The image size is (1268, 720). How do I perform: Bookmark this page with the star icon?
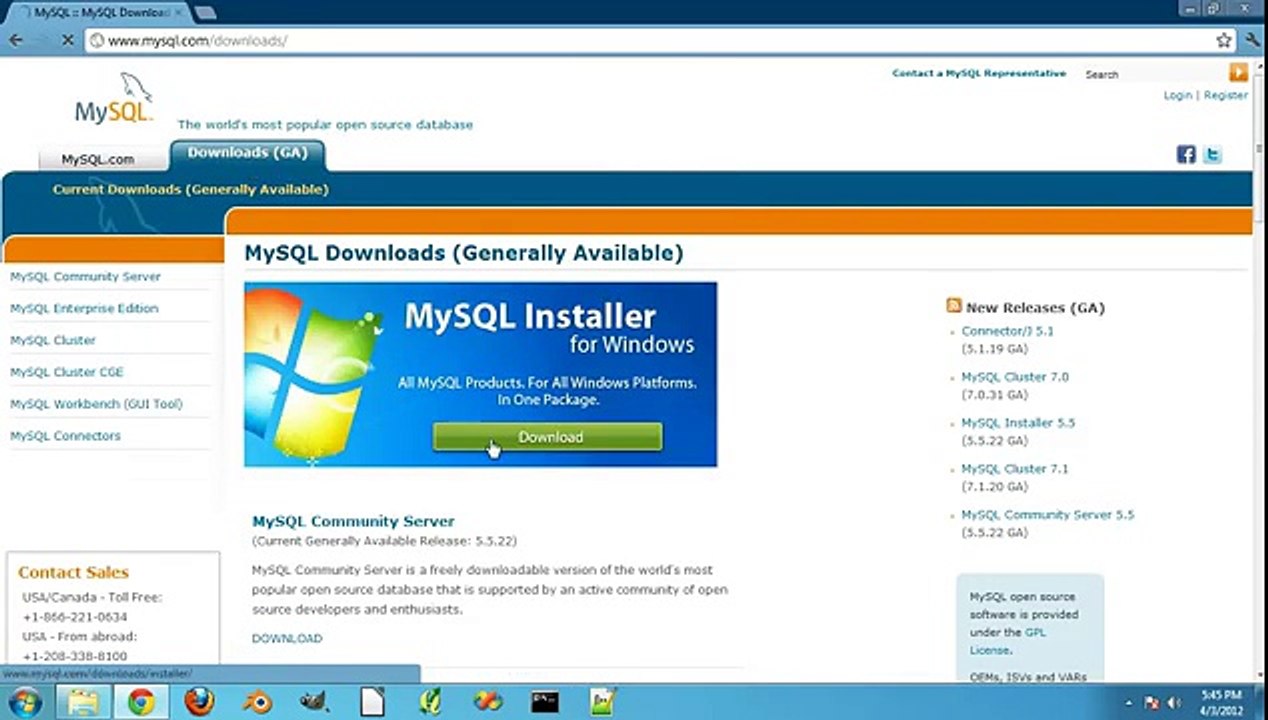point(1224,41)
